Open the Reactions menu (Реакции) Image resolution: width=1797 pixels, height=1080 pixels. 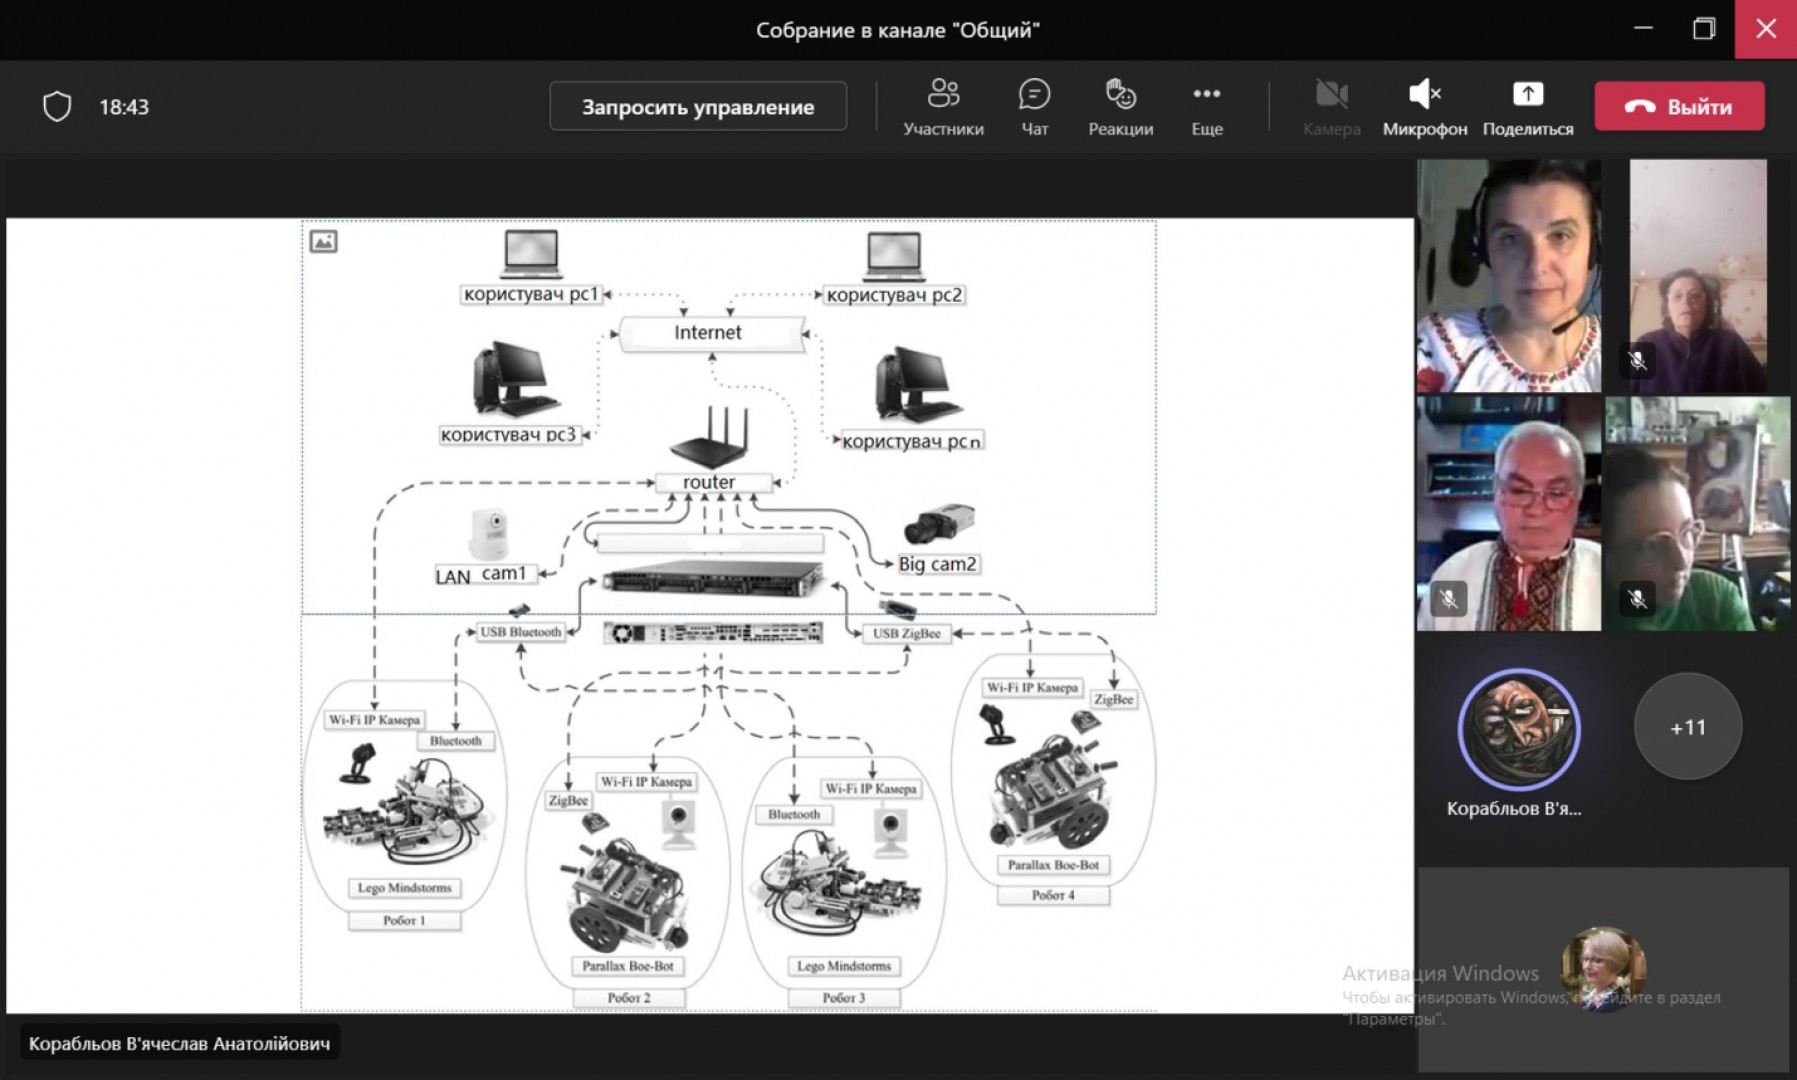tap(1120, 106)
